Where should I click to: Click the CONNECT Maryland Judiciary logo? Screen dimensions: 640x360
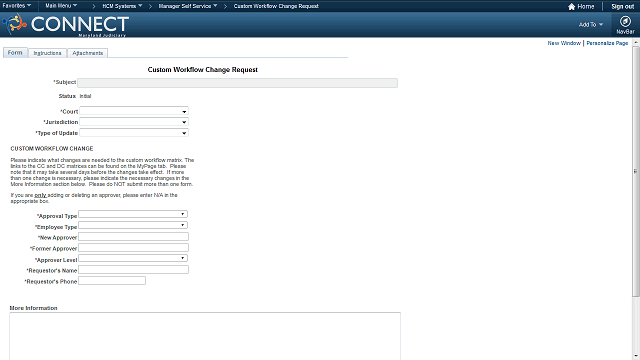click(66, 24)
